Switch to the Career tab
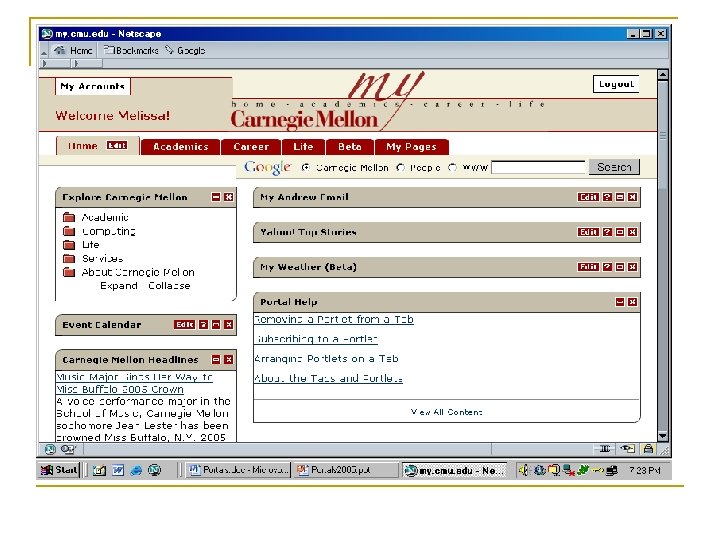 (x=251, y=147)
